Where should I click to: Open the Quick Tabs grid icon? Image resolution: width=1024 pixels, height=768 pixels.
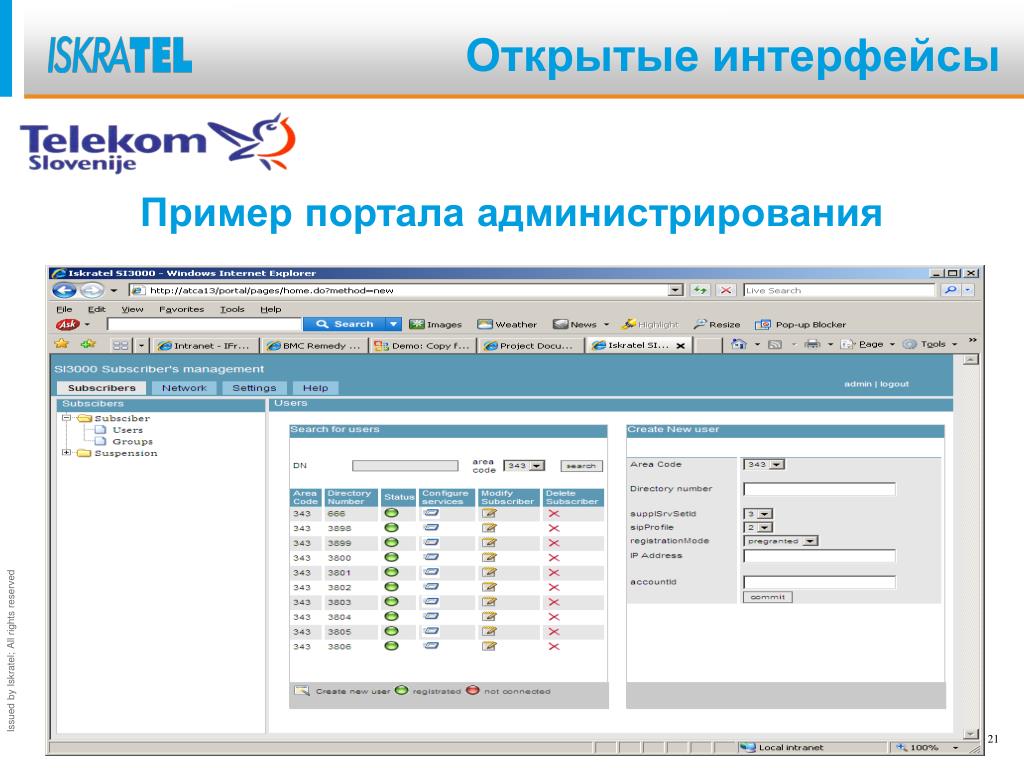[121, 345]
